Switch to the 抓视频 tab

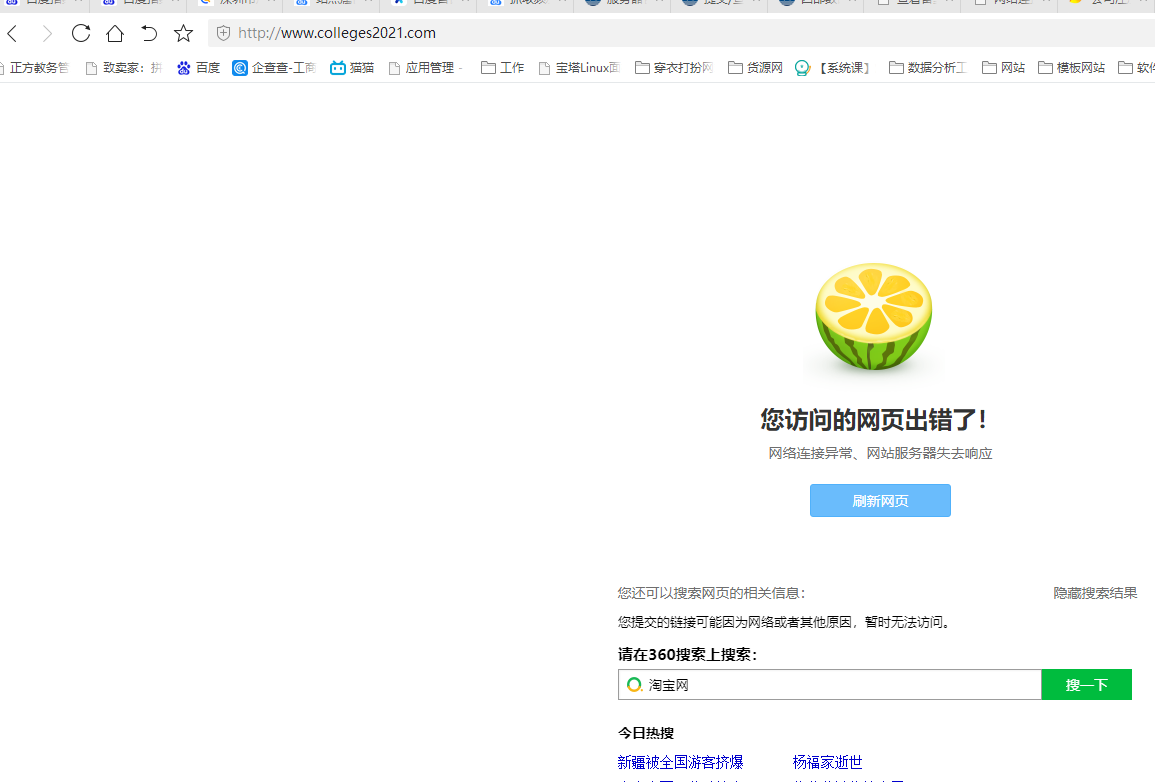(x=525, y=4)
